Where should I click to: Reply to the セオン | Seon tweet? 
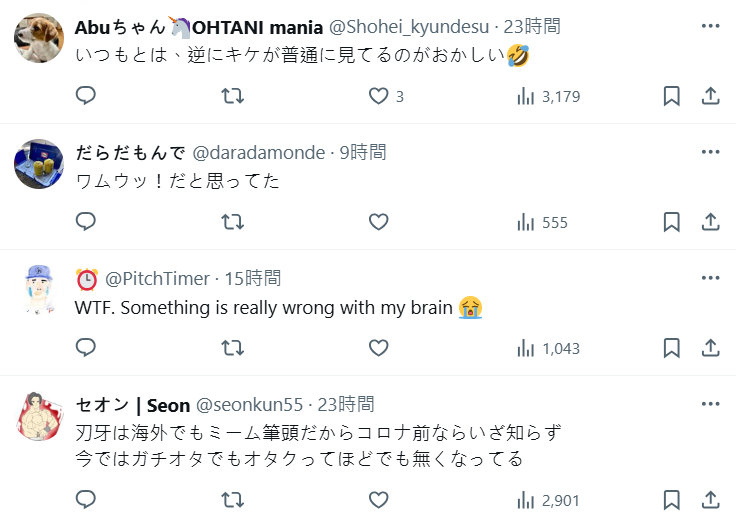[x=86, y=500]
